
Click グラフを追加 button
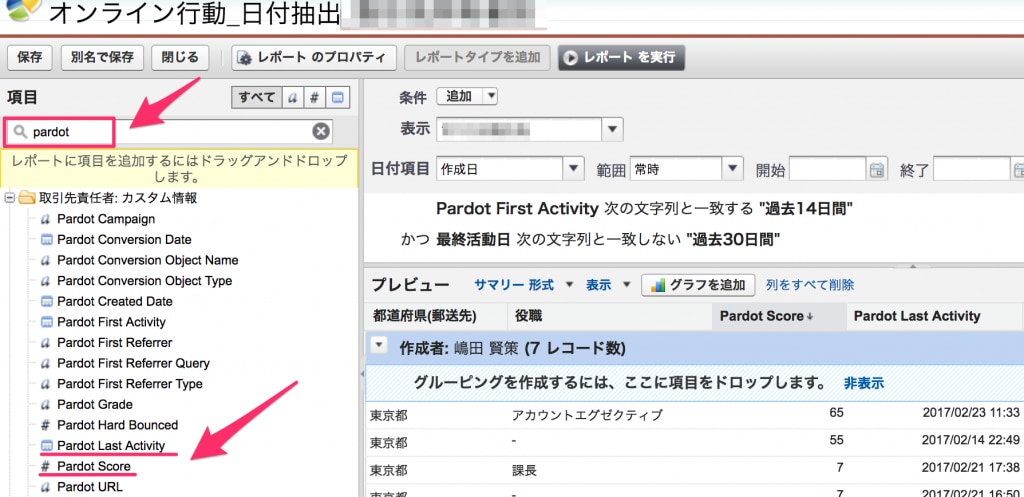click(x=698, y=285)
